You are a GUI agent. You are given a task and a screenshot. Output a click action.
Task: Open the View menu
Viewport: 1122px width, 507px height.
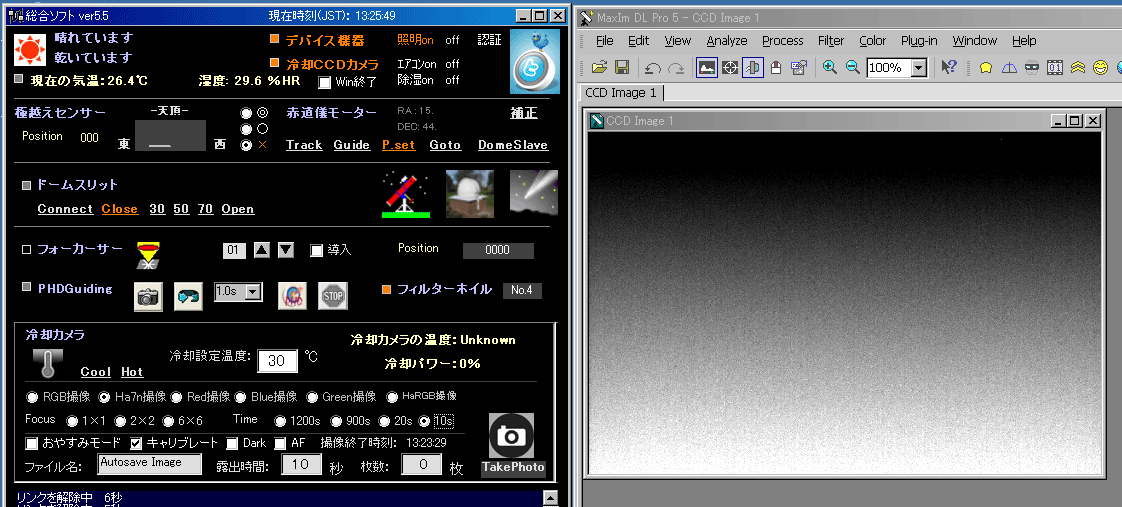coord(678,41)
